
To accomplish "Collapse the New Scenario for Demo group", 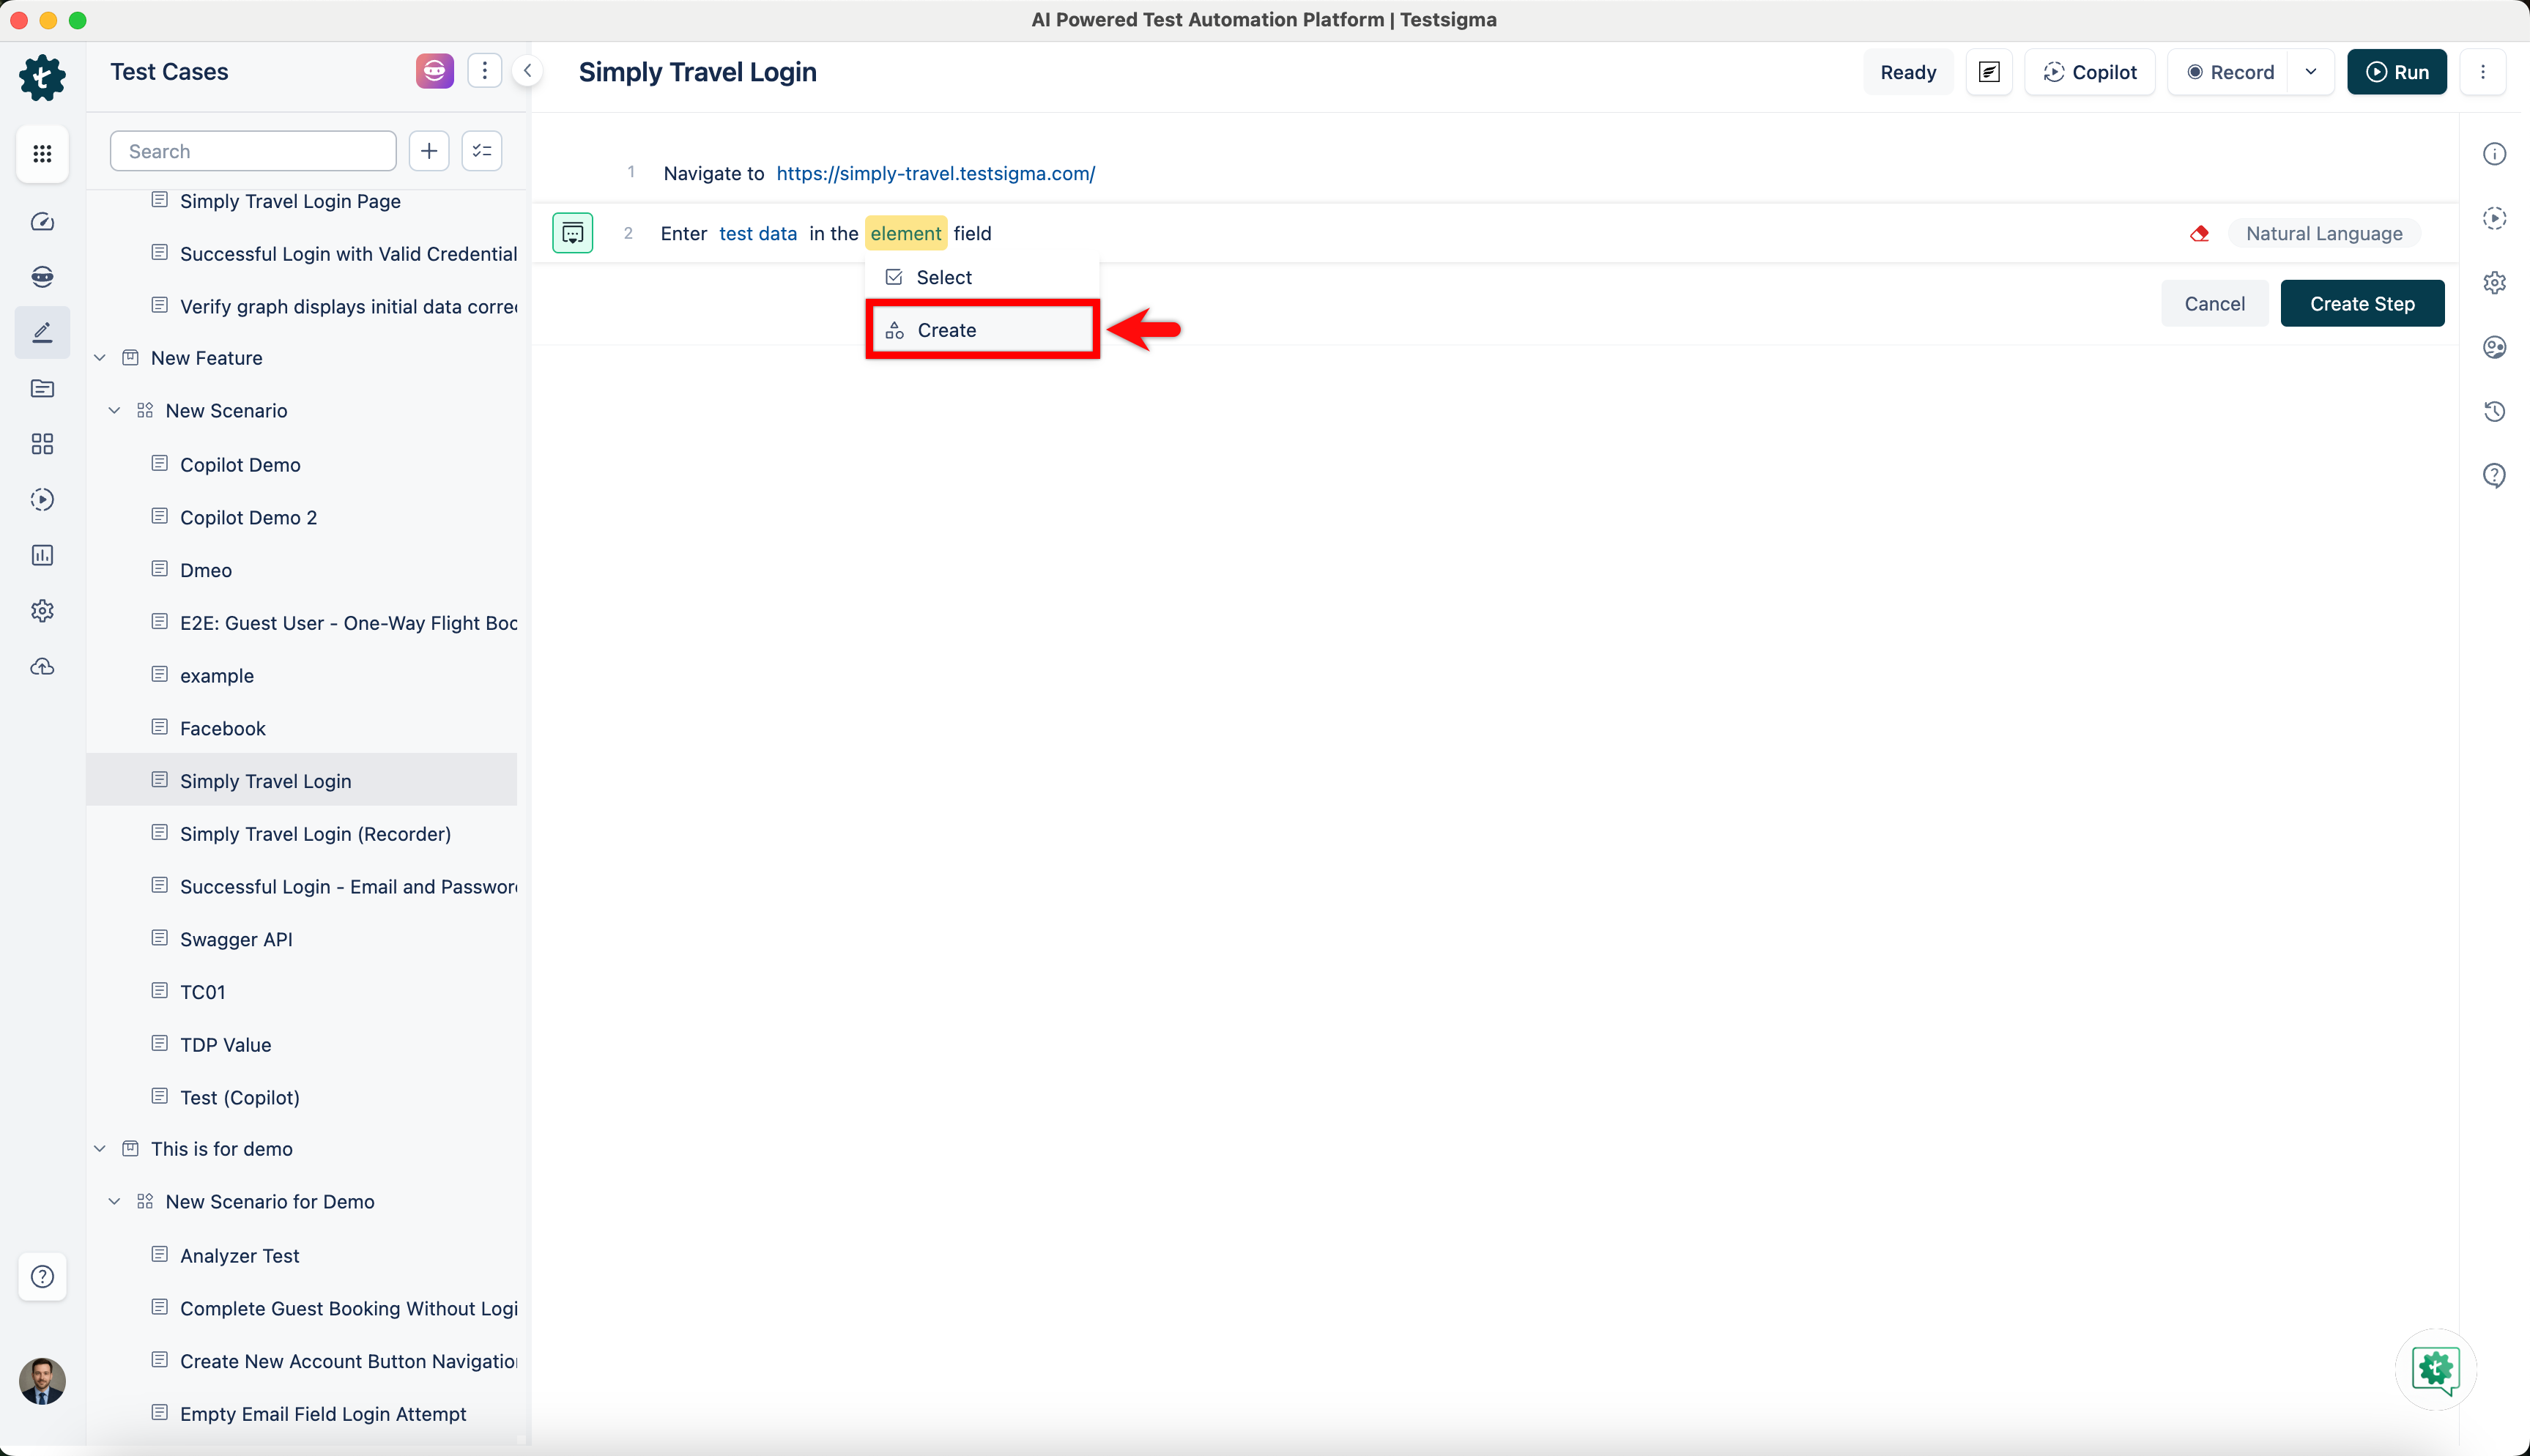I will [114, 1202].
